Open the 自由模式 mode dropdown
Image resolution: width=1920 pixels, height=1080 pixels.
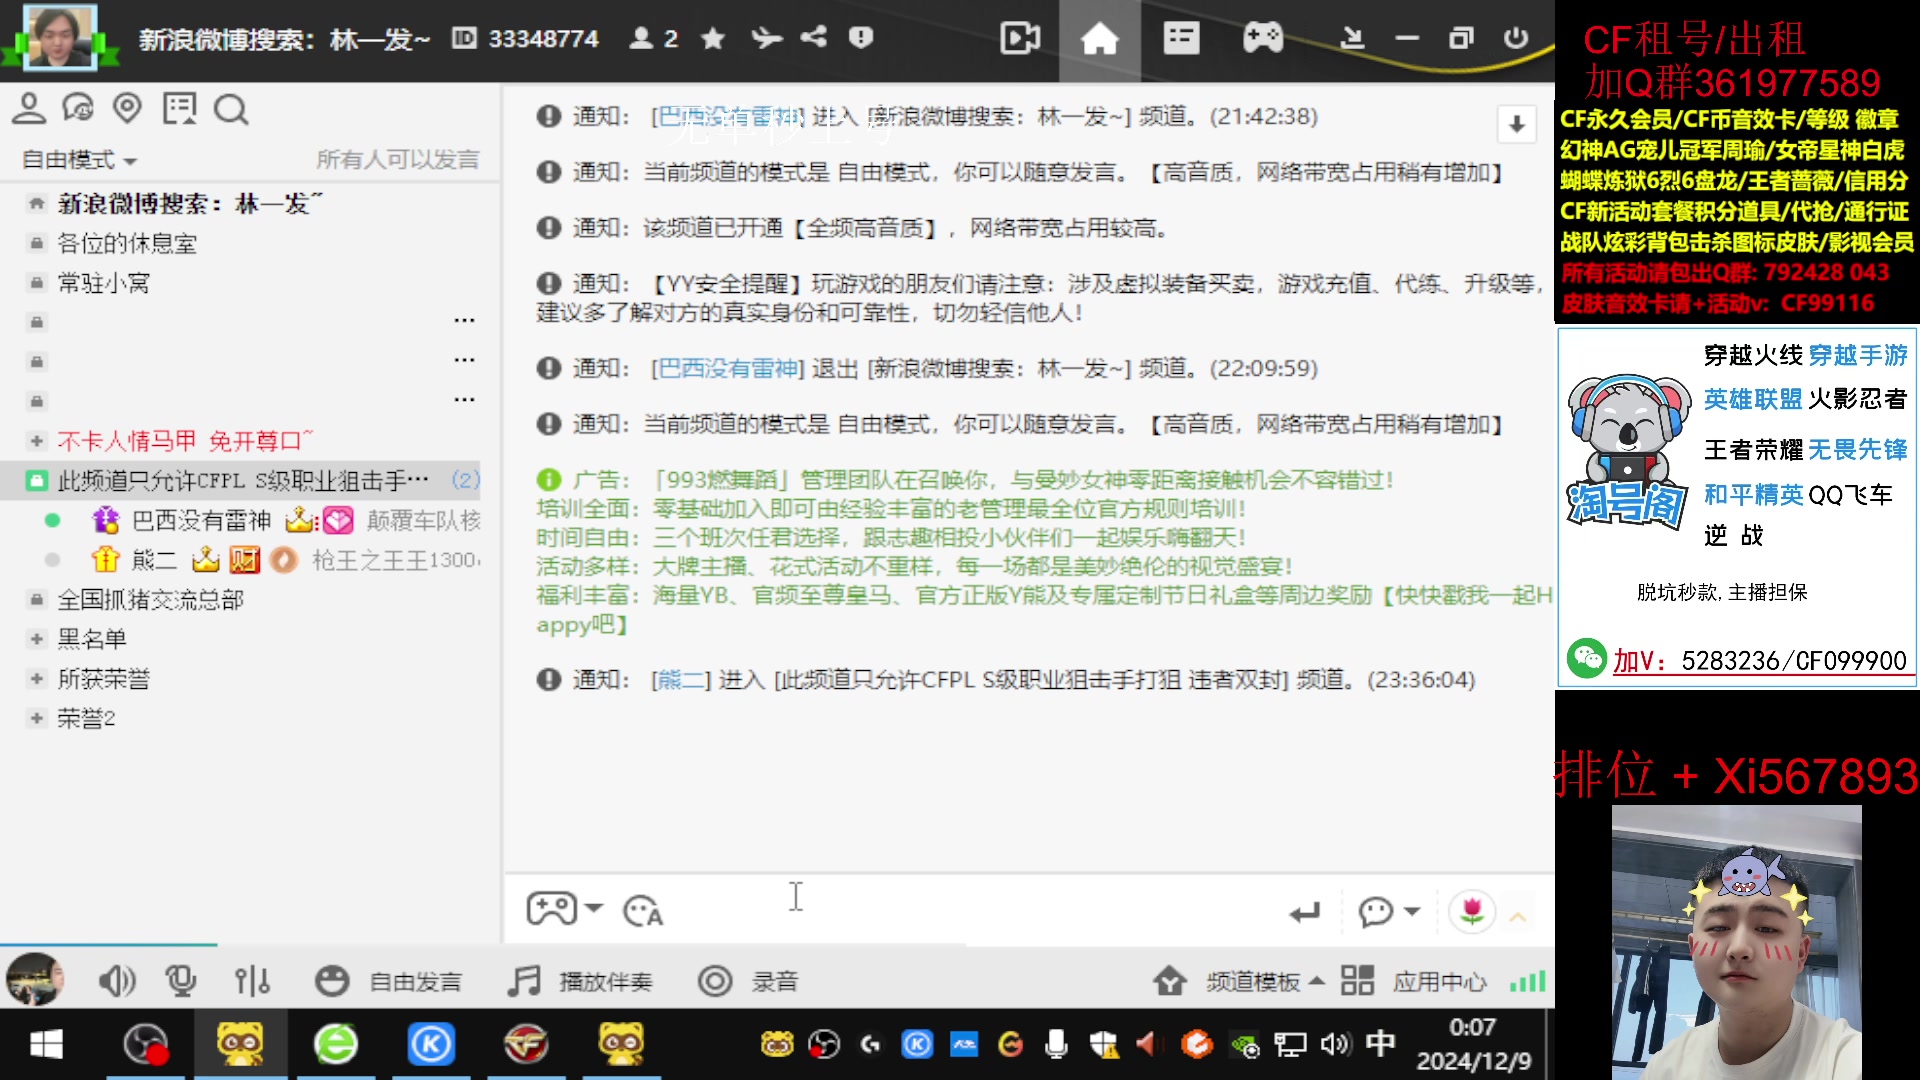(x=80, y=160)
